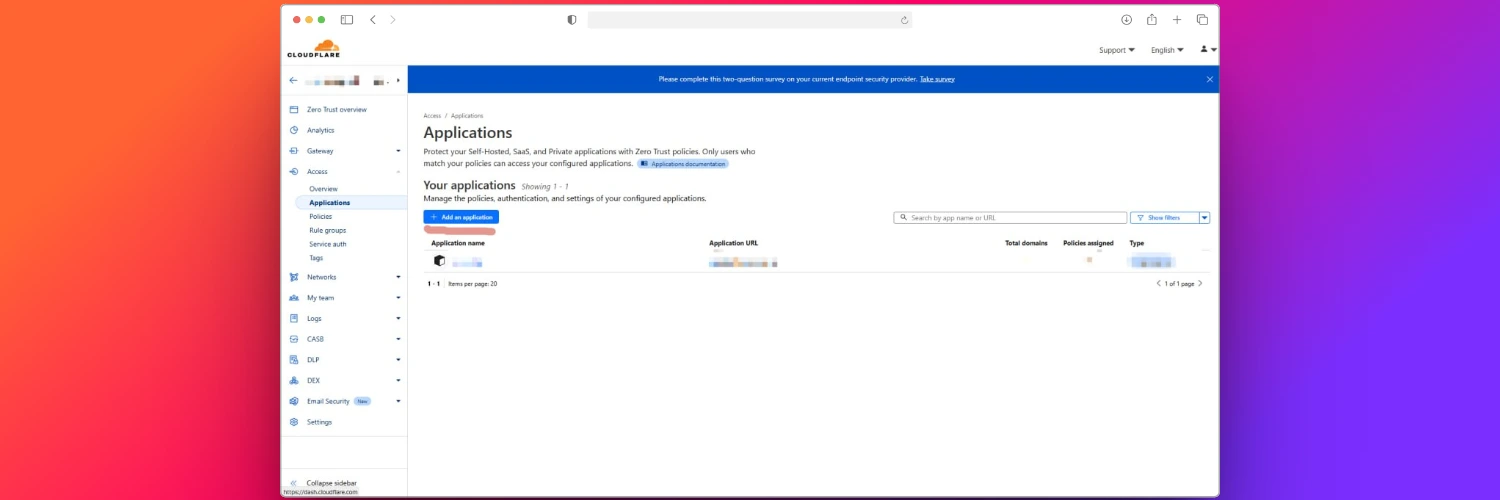Click the Settings gear icon in sidebar
The height and width of the screenshot is (500, 1500).
click(x=294, y=422)
